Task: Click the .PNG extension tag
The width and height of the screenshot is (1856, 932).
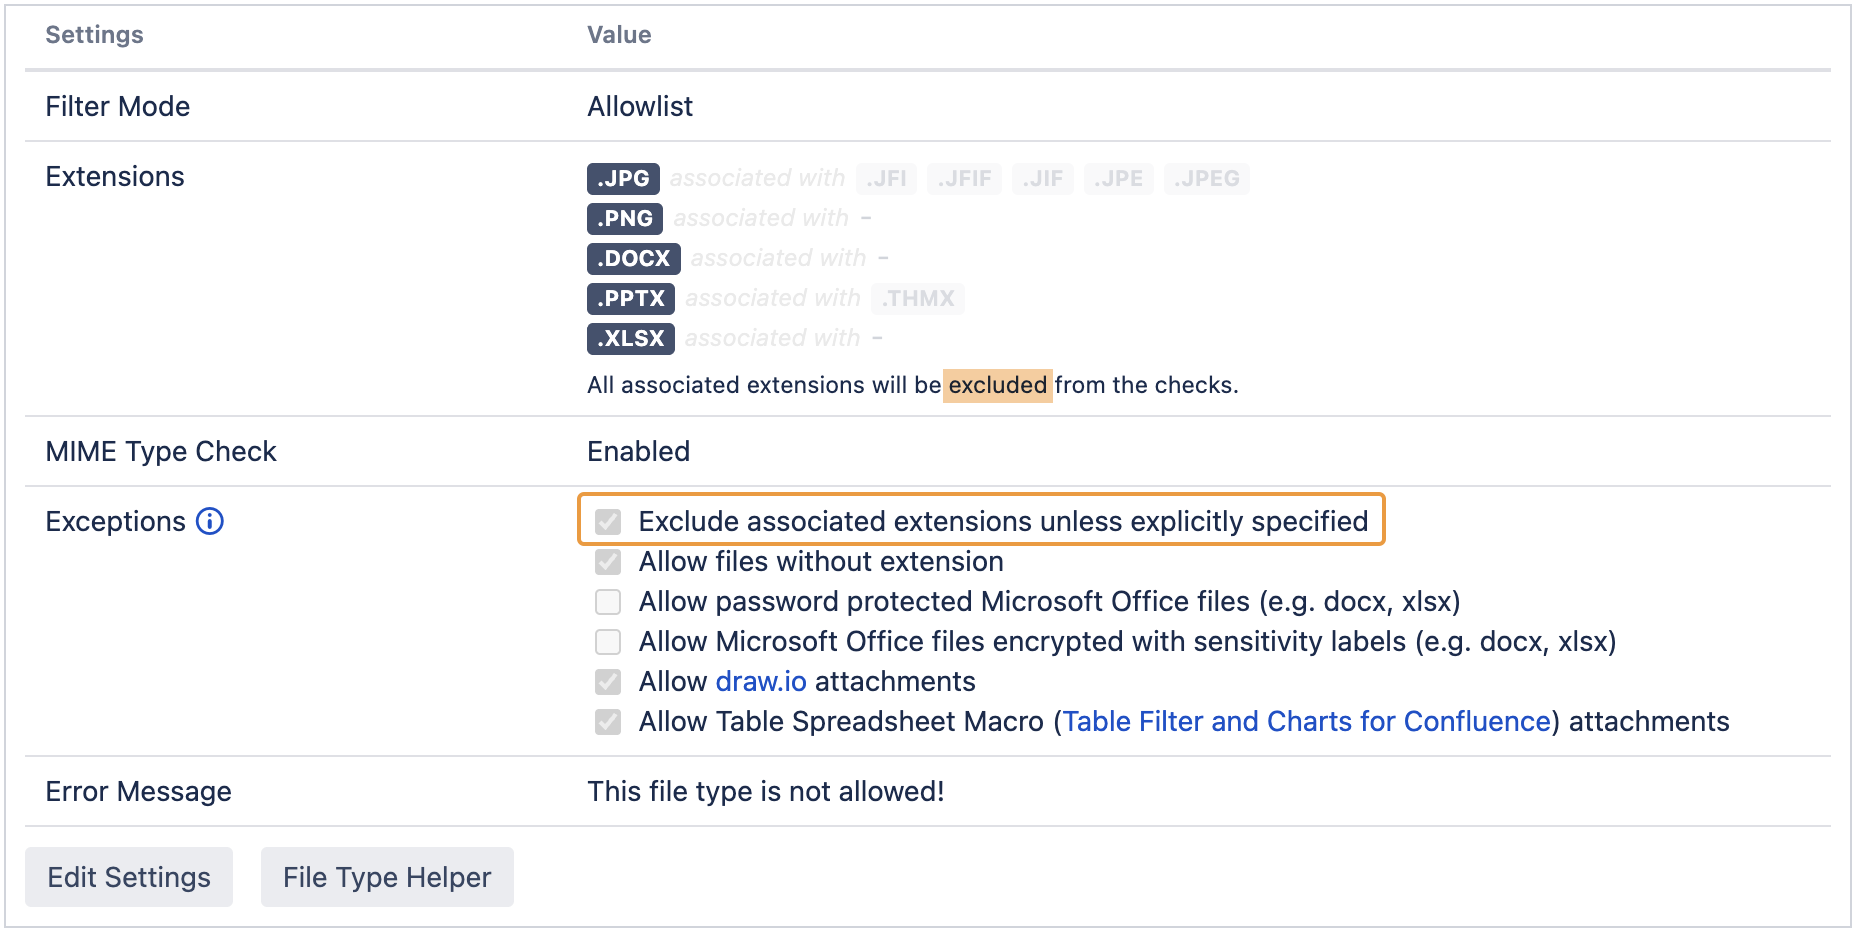Action: pyautogui.click(x=625, y=218)
